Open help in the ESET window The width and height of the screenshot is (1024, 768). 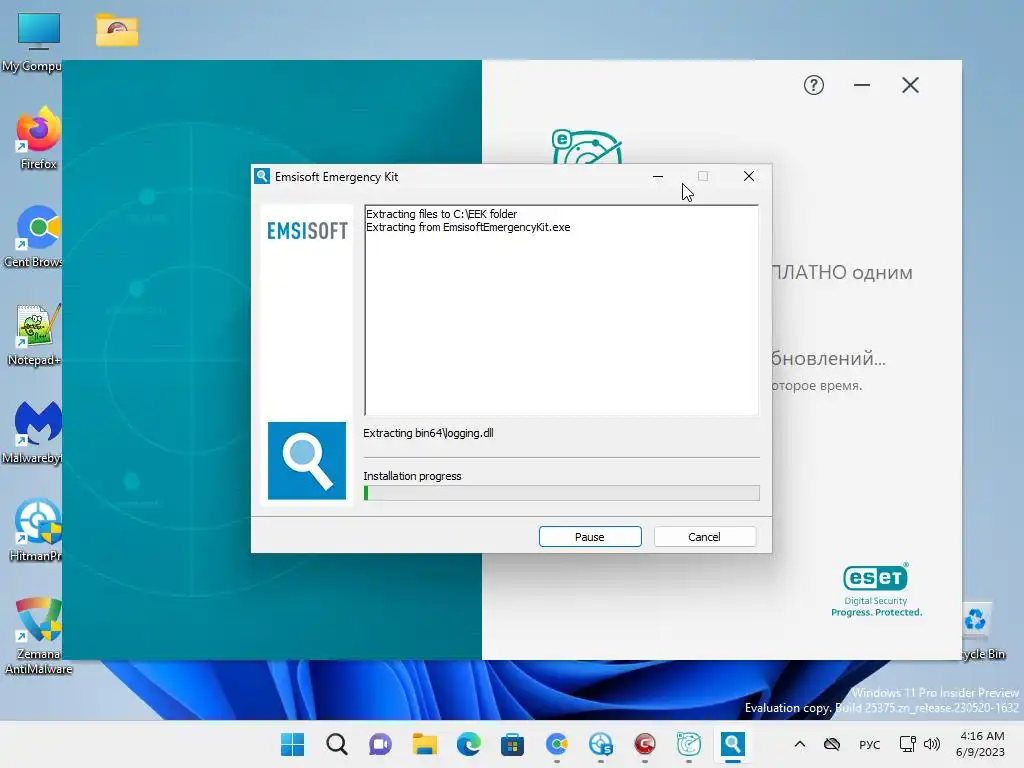tap(814, 85)
